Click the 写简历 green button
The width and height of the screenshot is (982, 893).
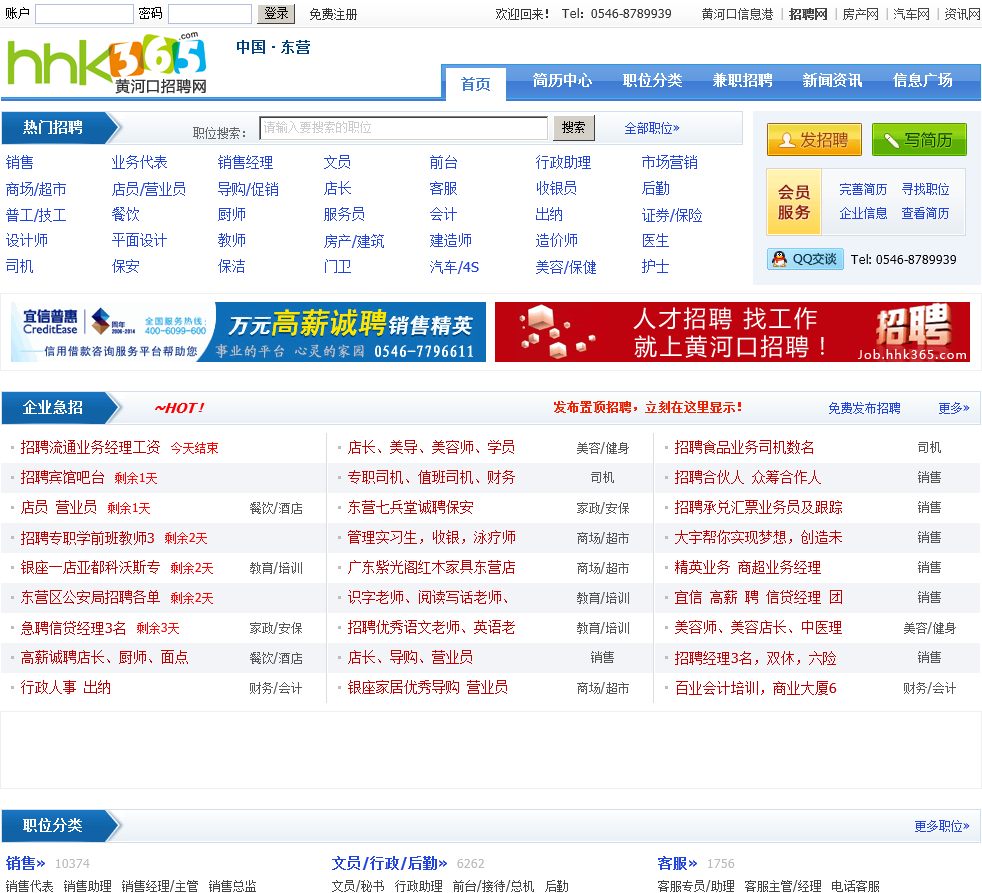coord(919,140)
